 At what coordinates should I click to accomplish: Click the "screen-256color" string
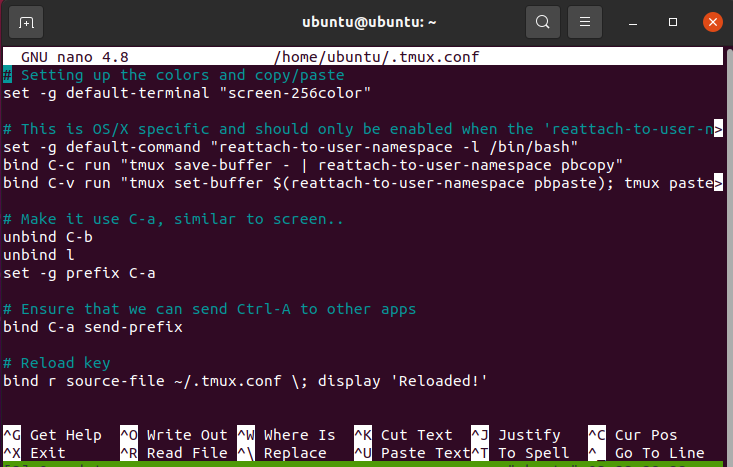(295, 93)
